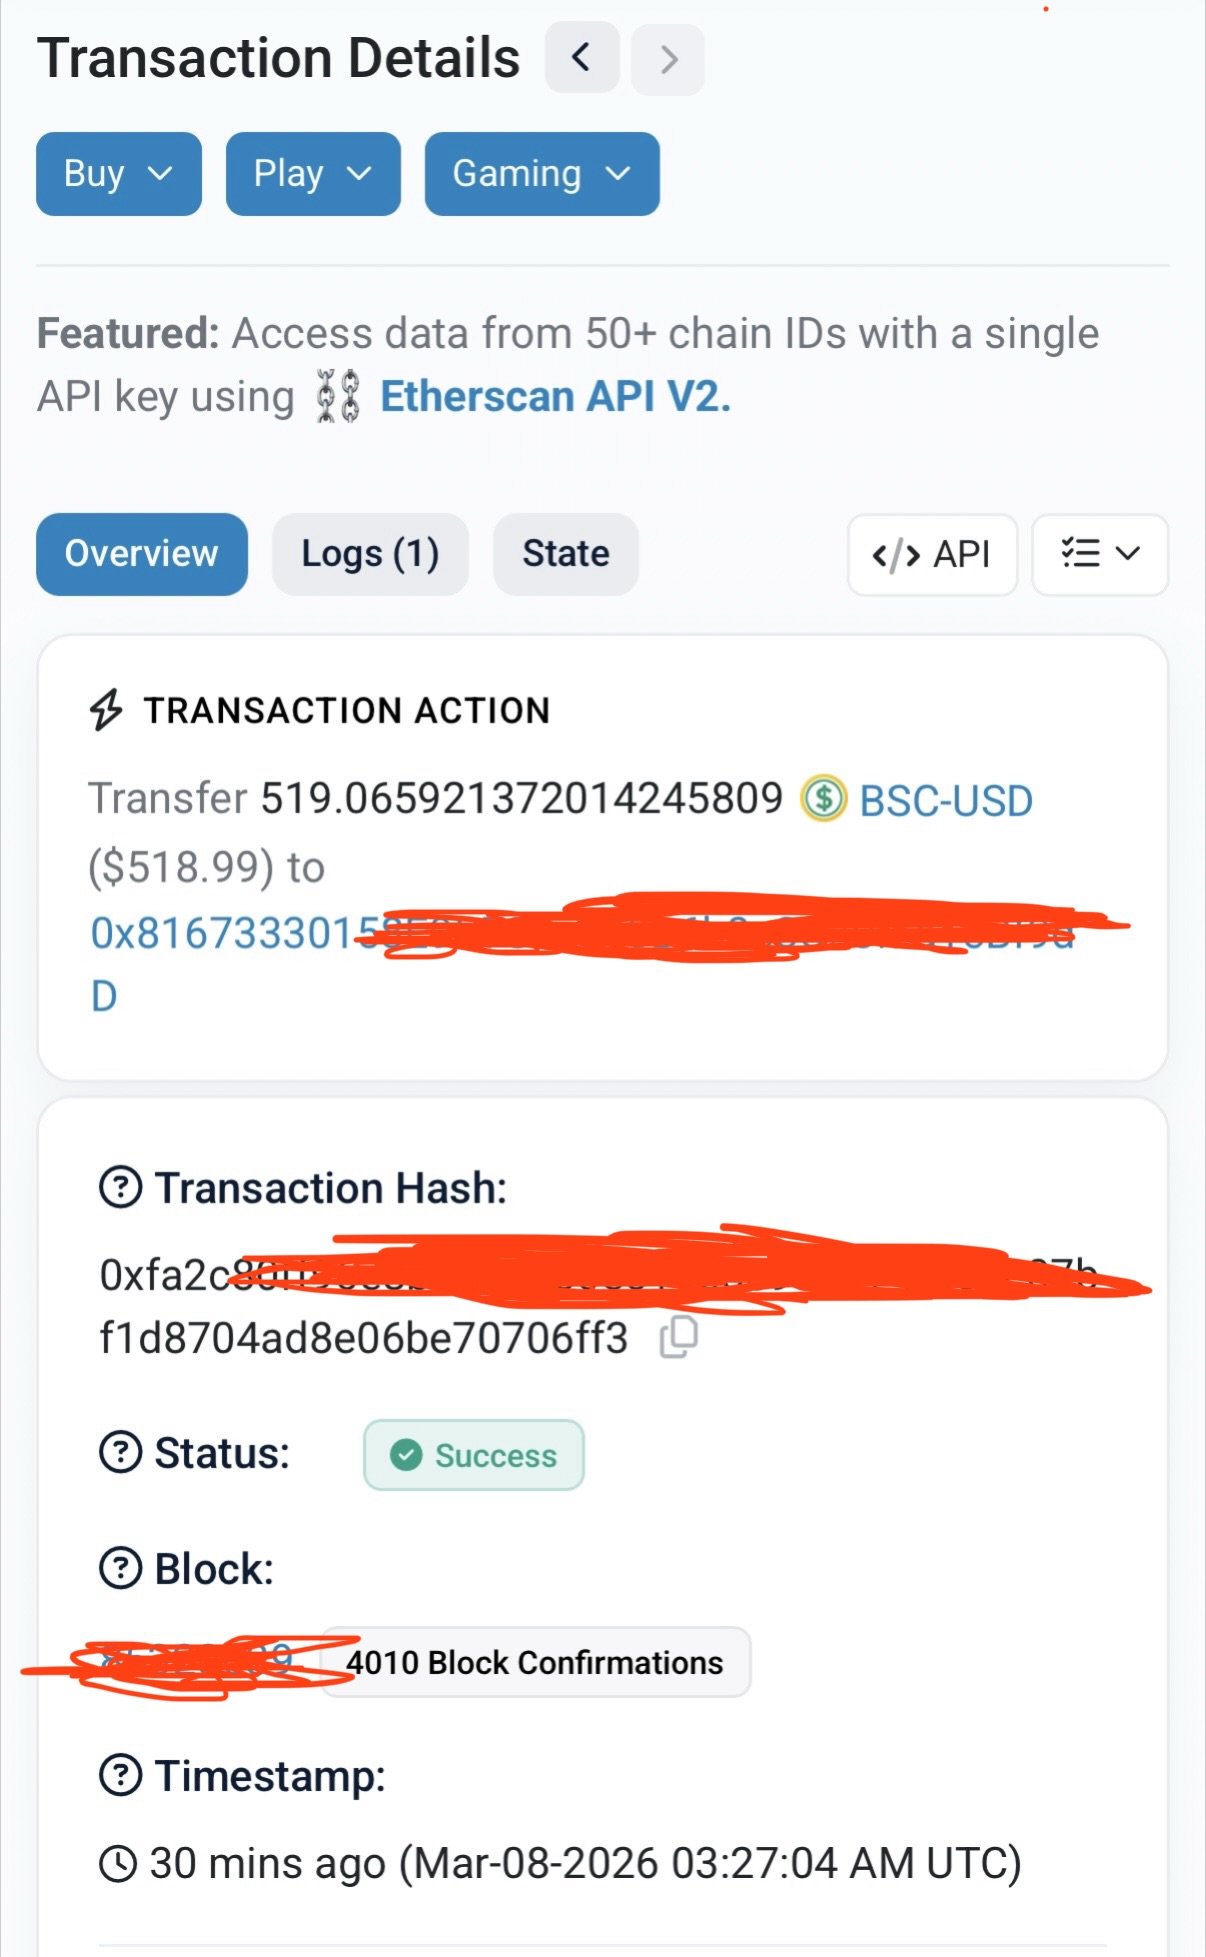
Task: Go to previous transaction arrow
Action: 582,58
